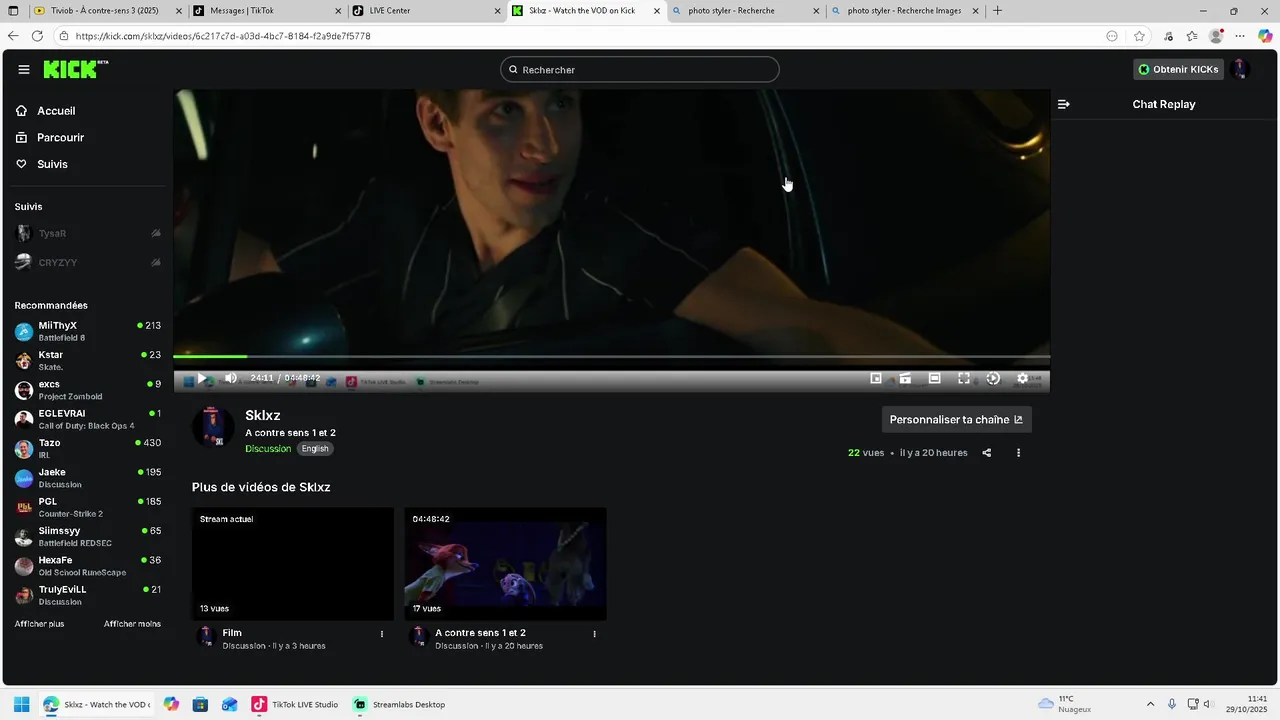Click the Tazo channel avatar

(24, 449)
